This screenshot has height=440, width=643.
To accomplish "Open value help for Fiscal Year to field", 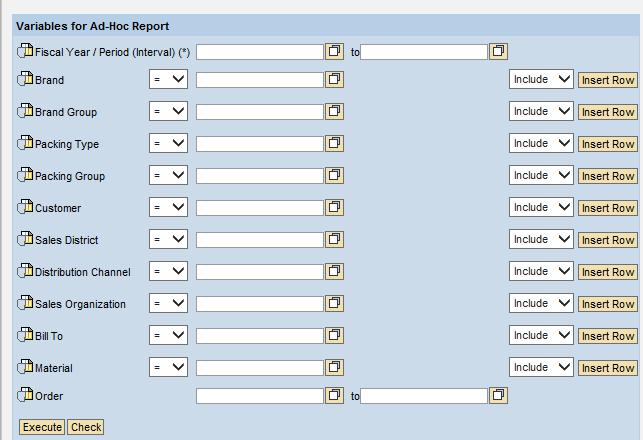I will [x=498, y=51].
